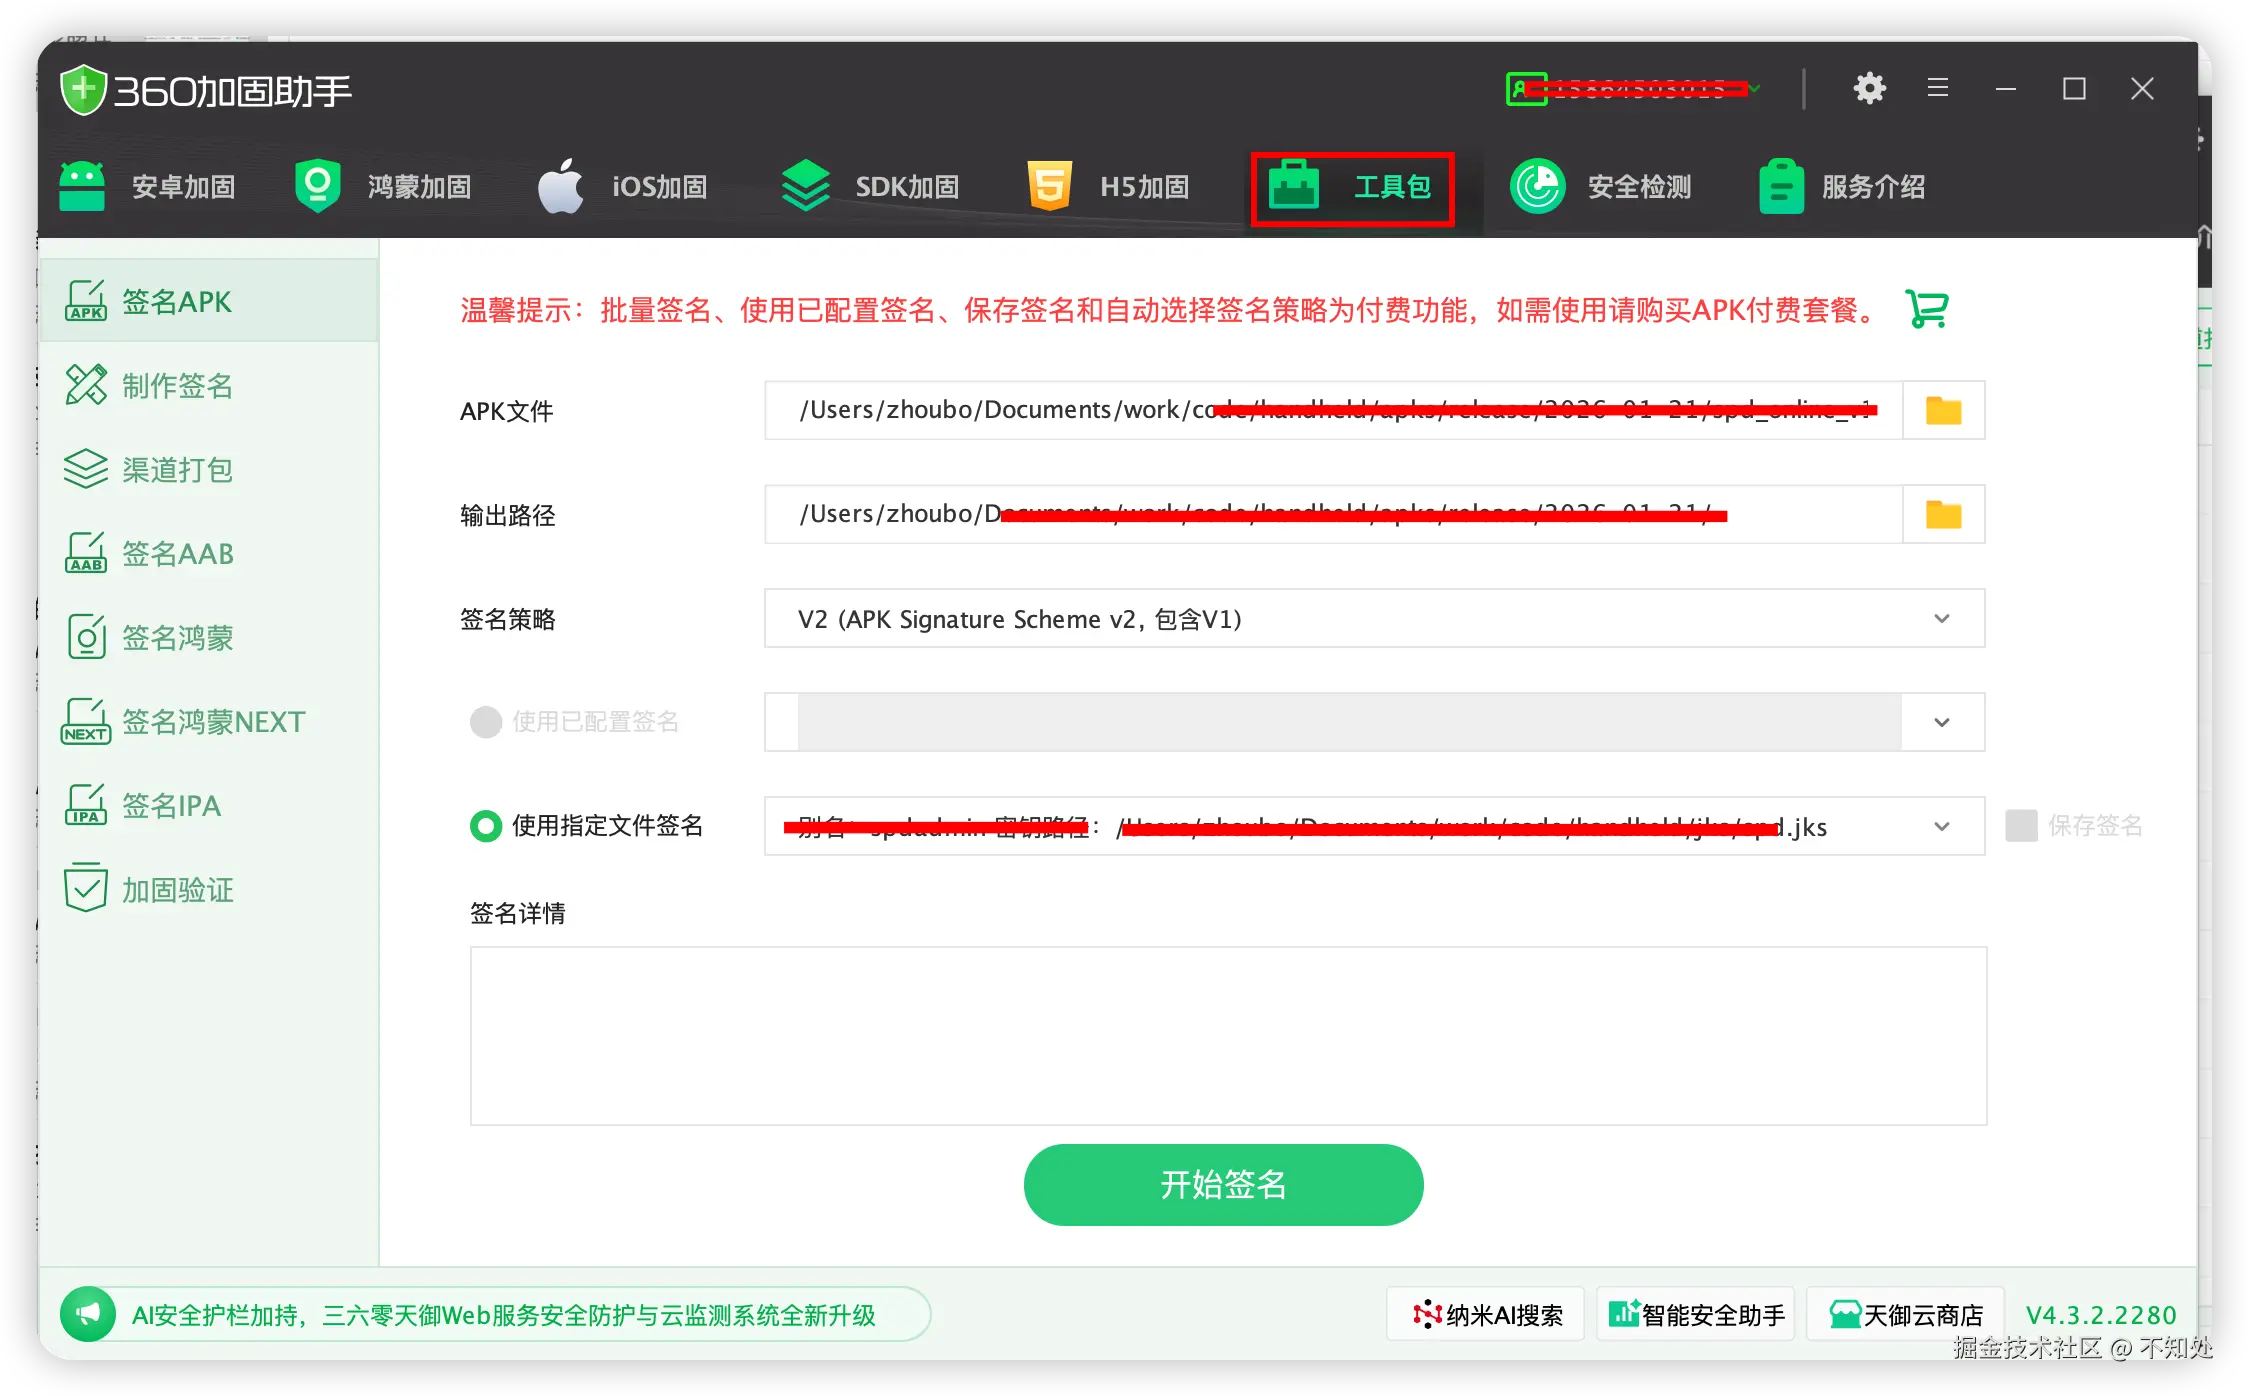Image resolution: width=2248 pixels, height=1396 pixels.
Task: Start signing with 开始签名 button
Action: tap(1223, 1185)
